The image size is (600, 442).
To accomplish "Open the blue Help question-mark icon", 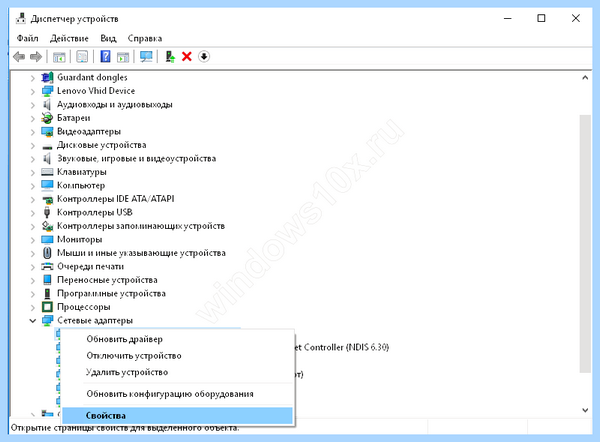I will tap(105, 57).
